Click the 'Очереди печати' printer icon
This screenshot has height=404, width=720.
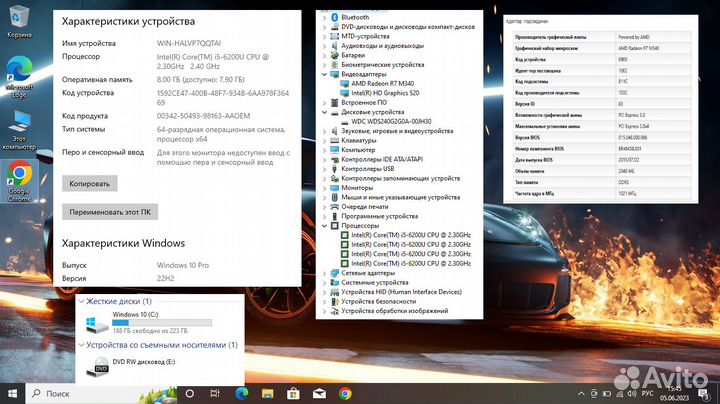click(335, 207)
